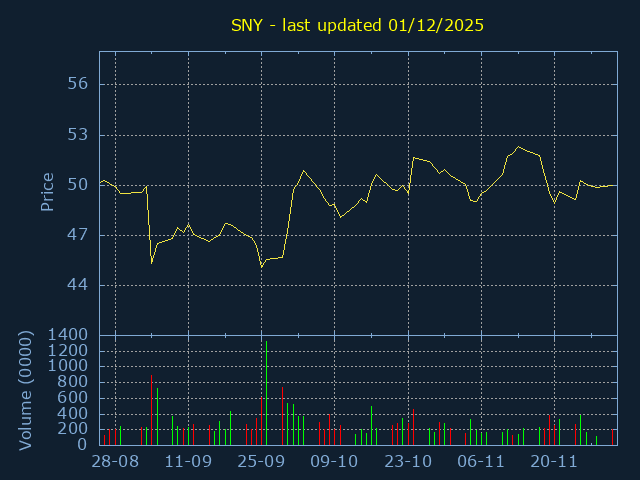The width and height of the screenshot is (640, 480).
Task: Select the 56 price tick label
Action: 78,84
